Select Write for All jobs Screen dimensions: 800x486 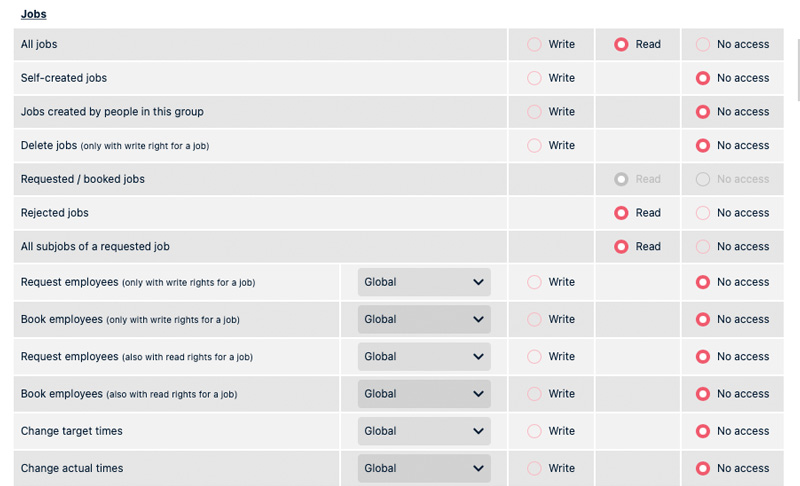point(535,44)
